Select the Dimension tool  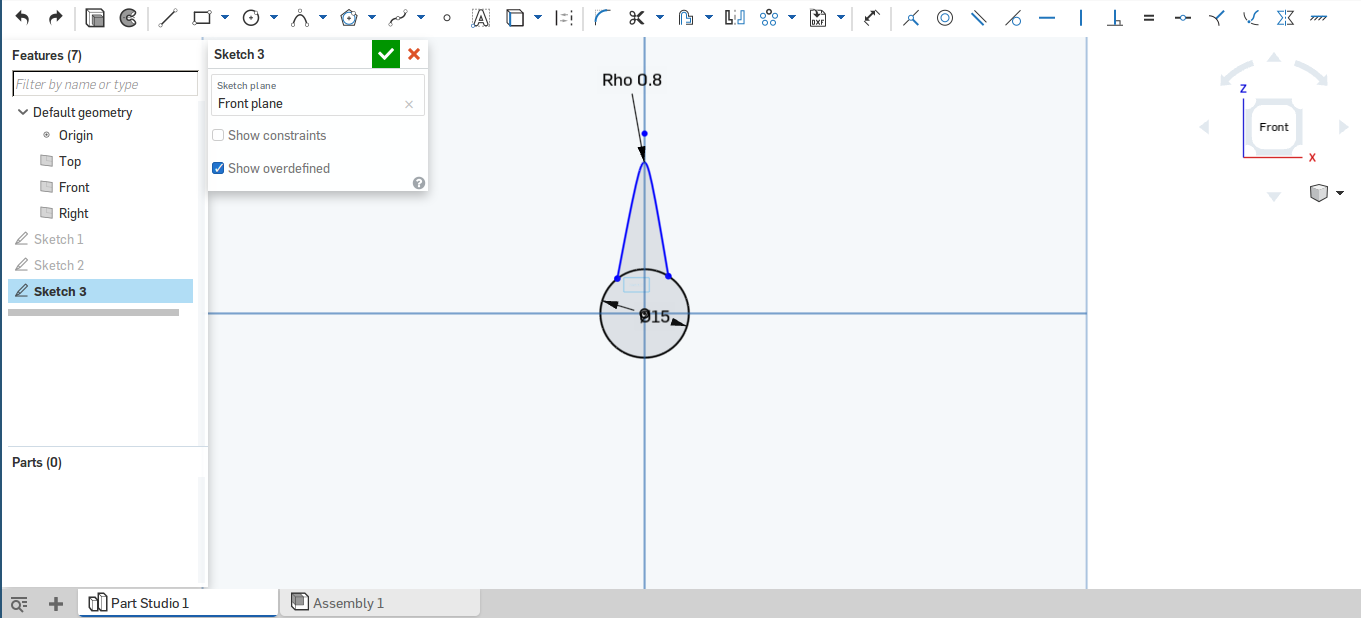871,17
